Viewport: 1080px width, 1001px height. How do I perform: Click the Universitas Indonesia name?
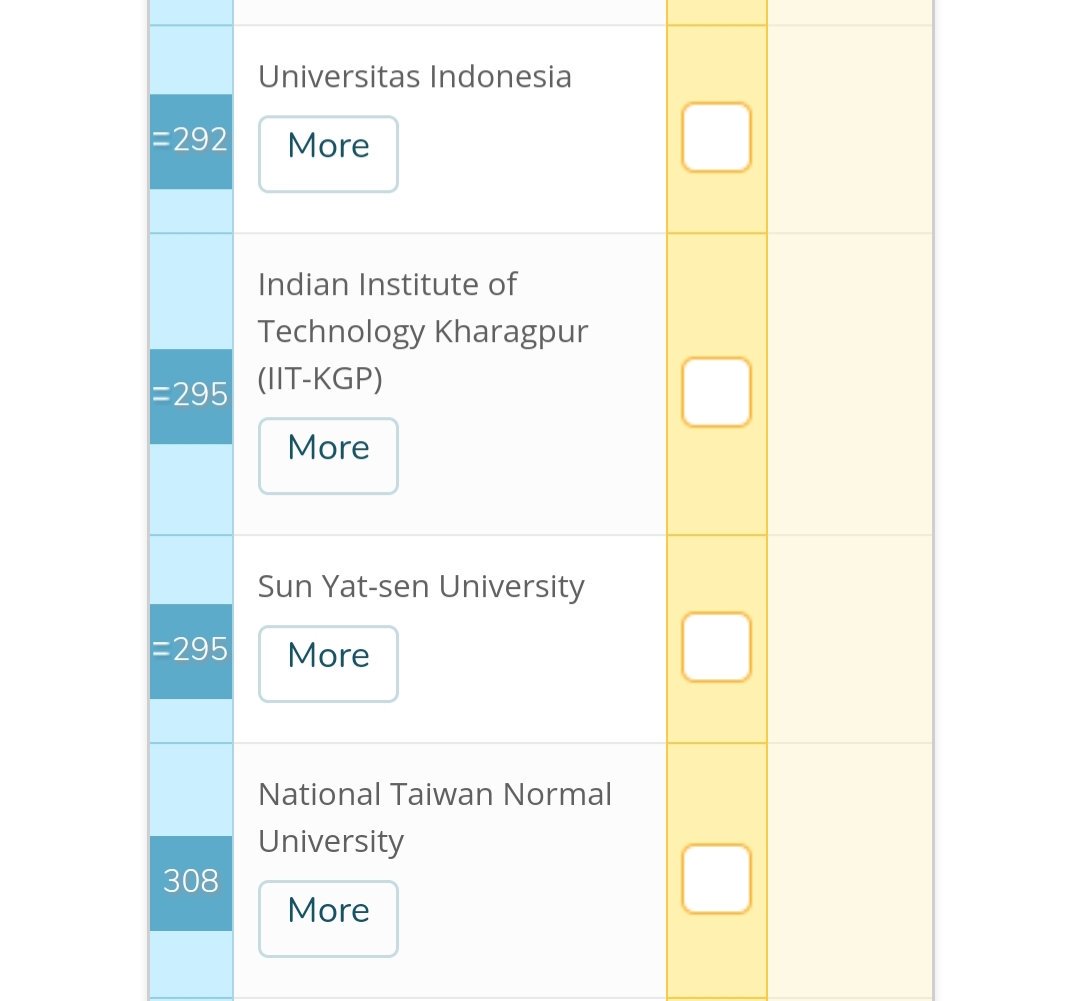click(x=415, y=76)
